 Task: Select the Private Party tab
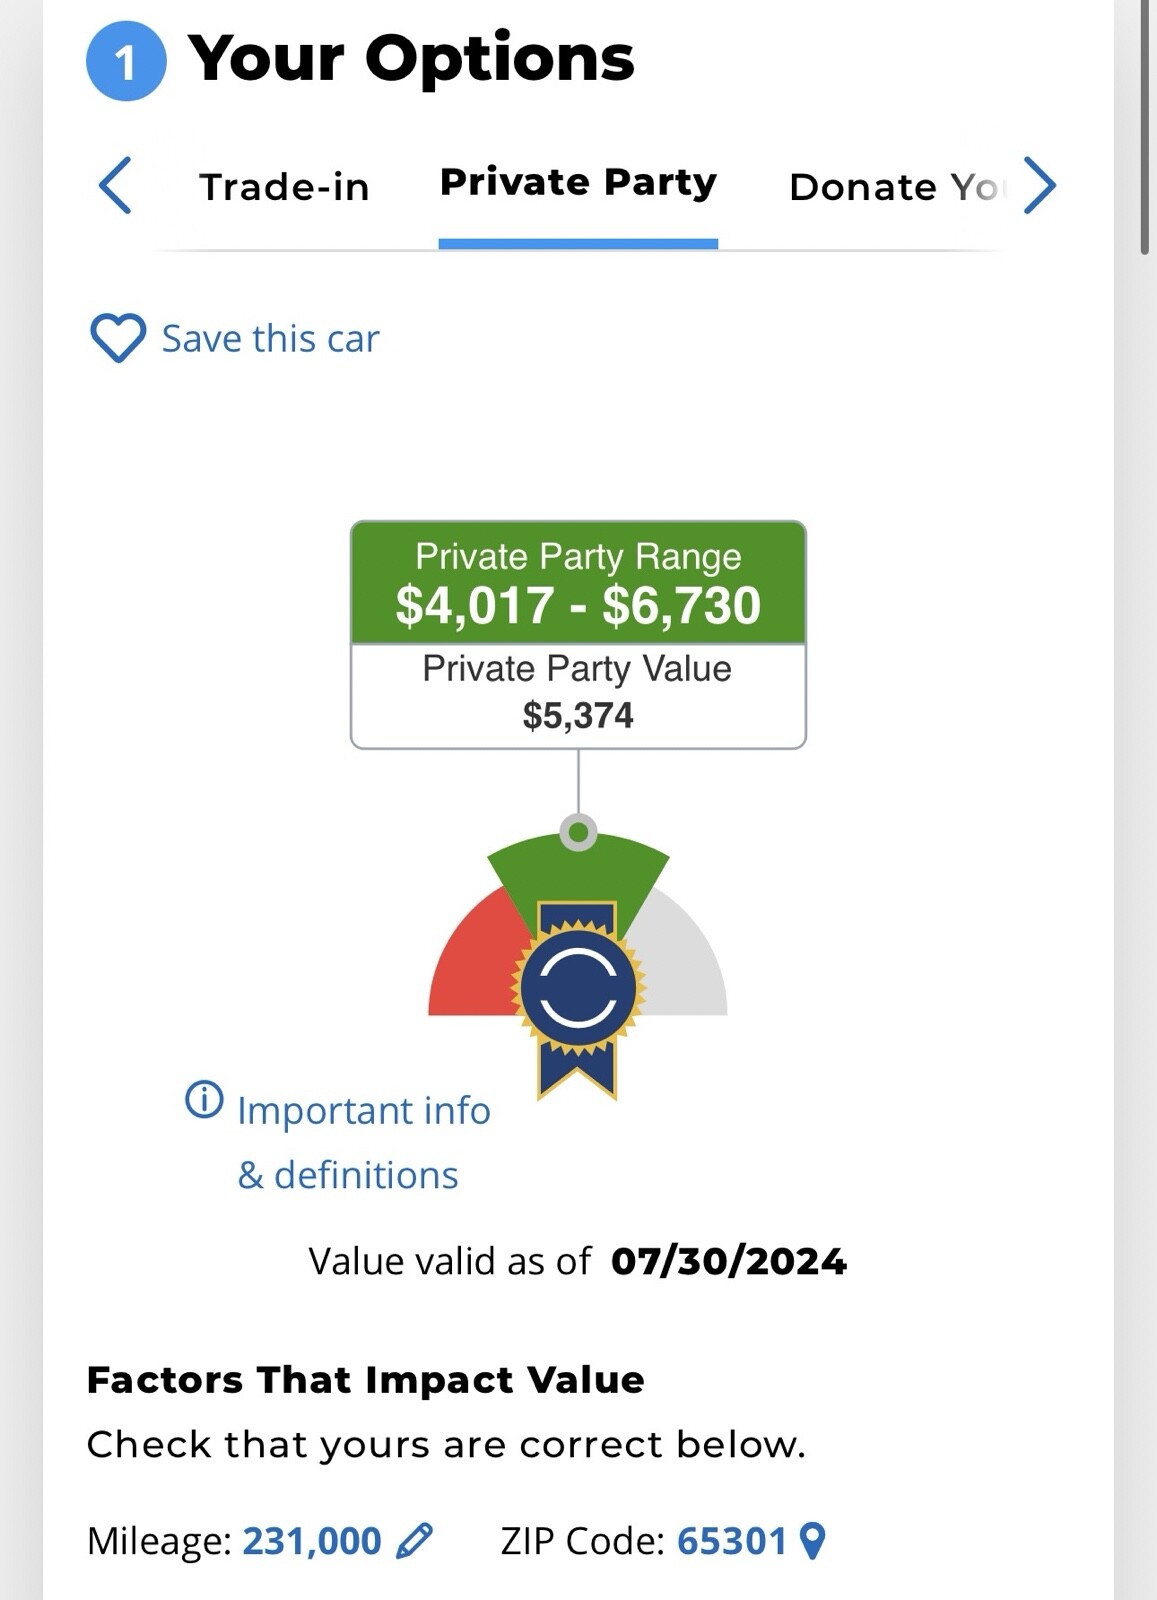[x=578, y=183]
